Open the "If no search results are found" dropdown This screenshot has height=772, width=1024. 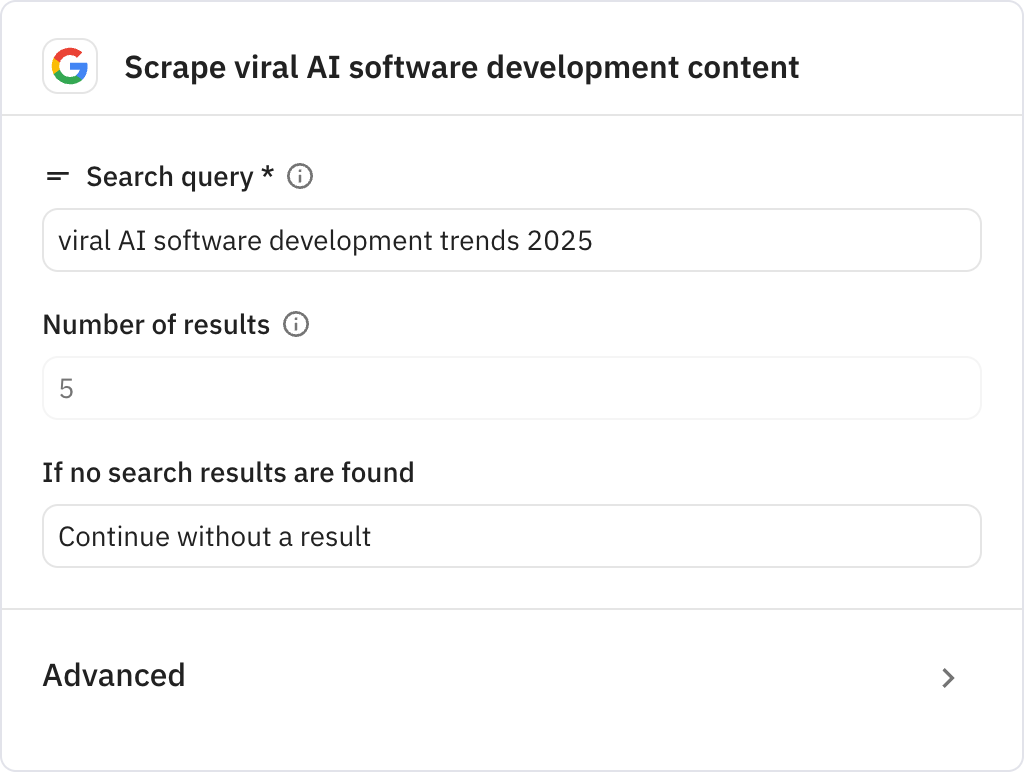(512, 536)
